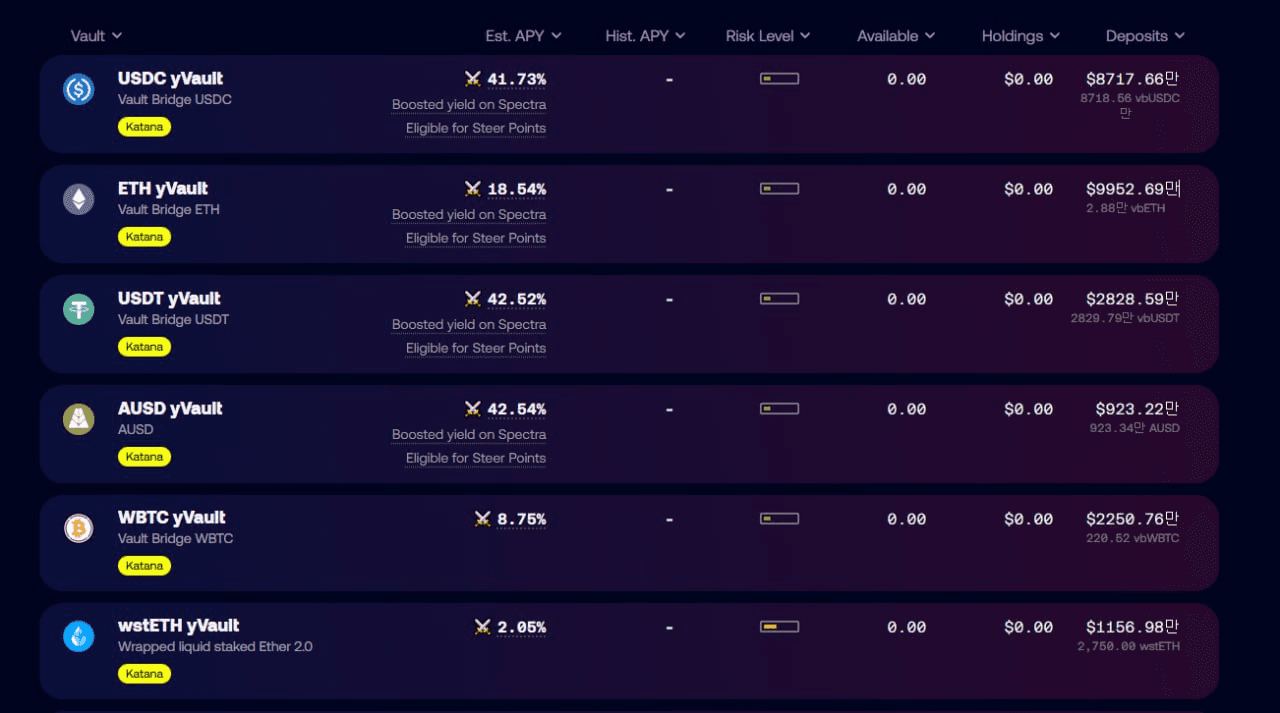This screenshot has height=713, width=1280.
Task: Click Katana badge on wstETH yVault
Action: [144, 674]
